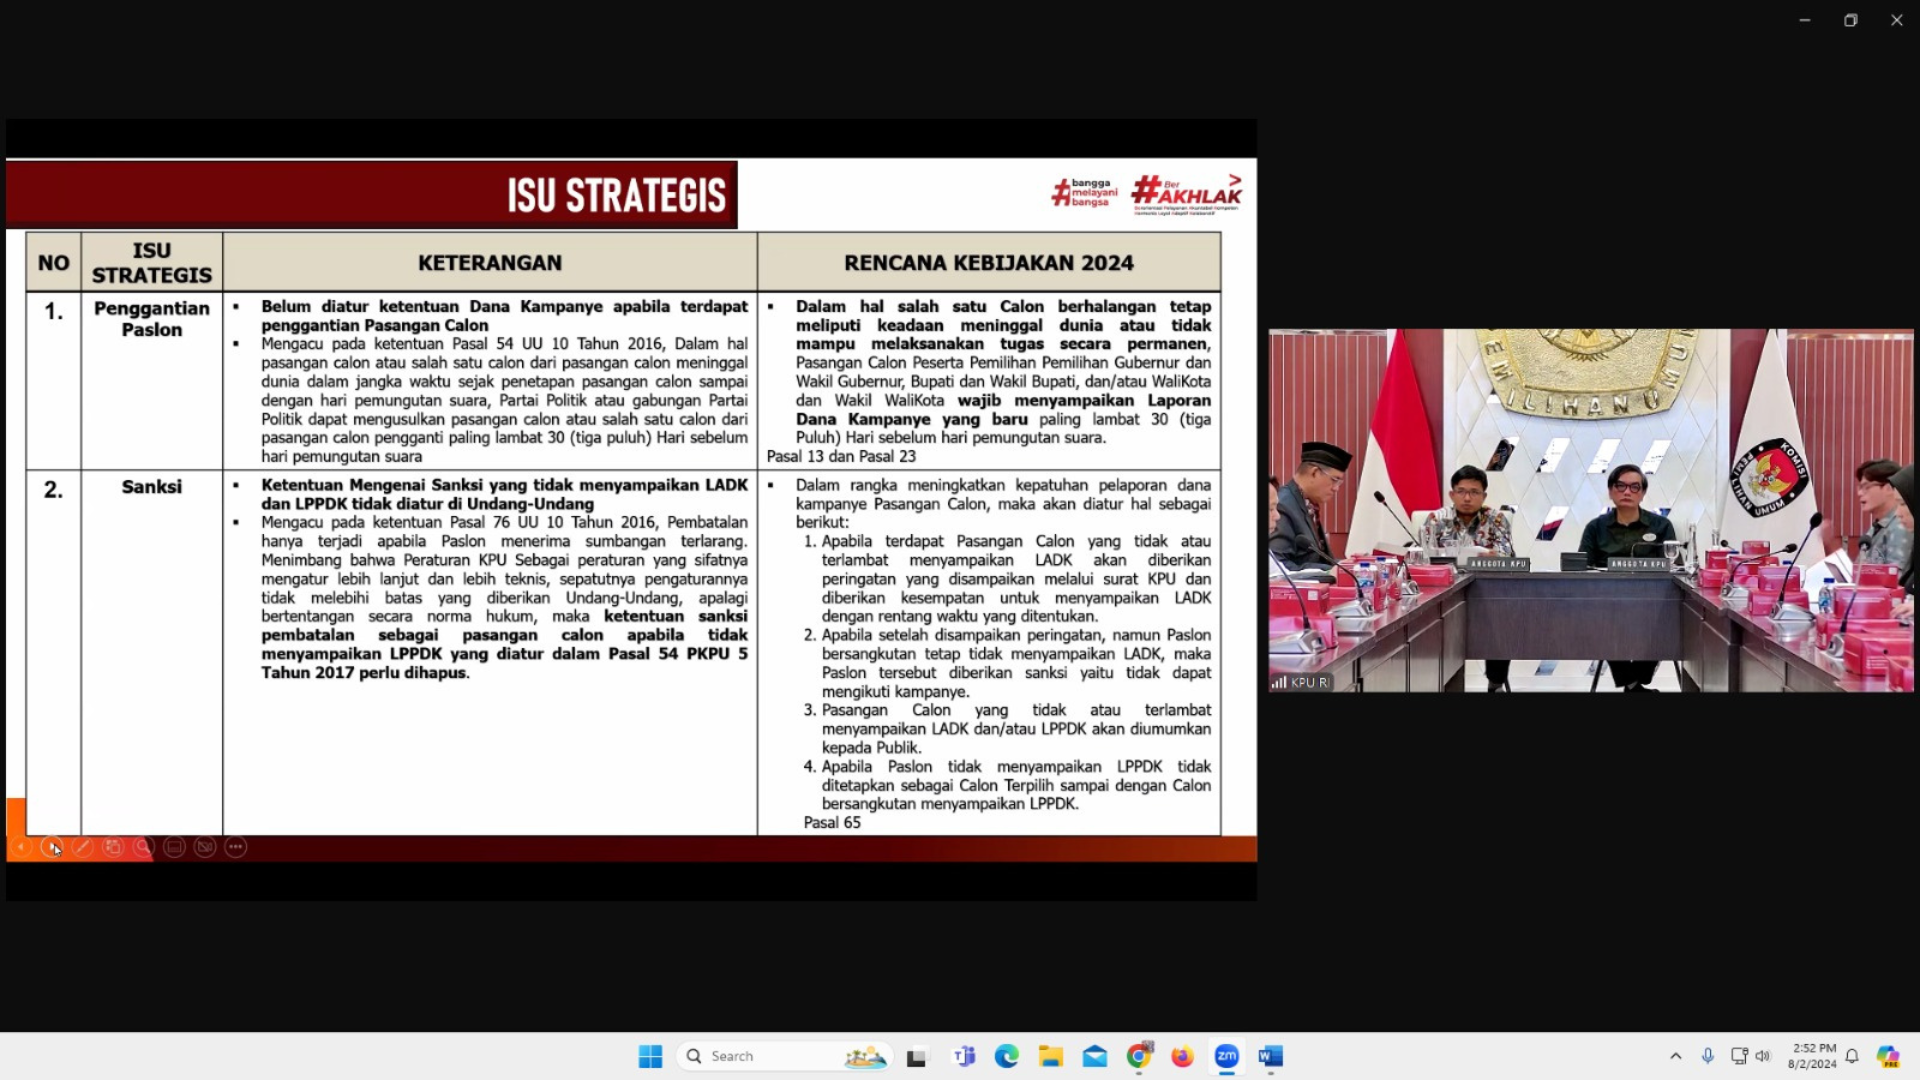Click the KPU RI video thumbnail

[1591, 510]
